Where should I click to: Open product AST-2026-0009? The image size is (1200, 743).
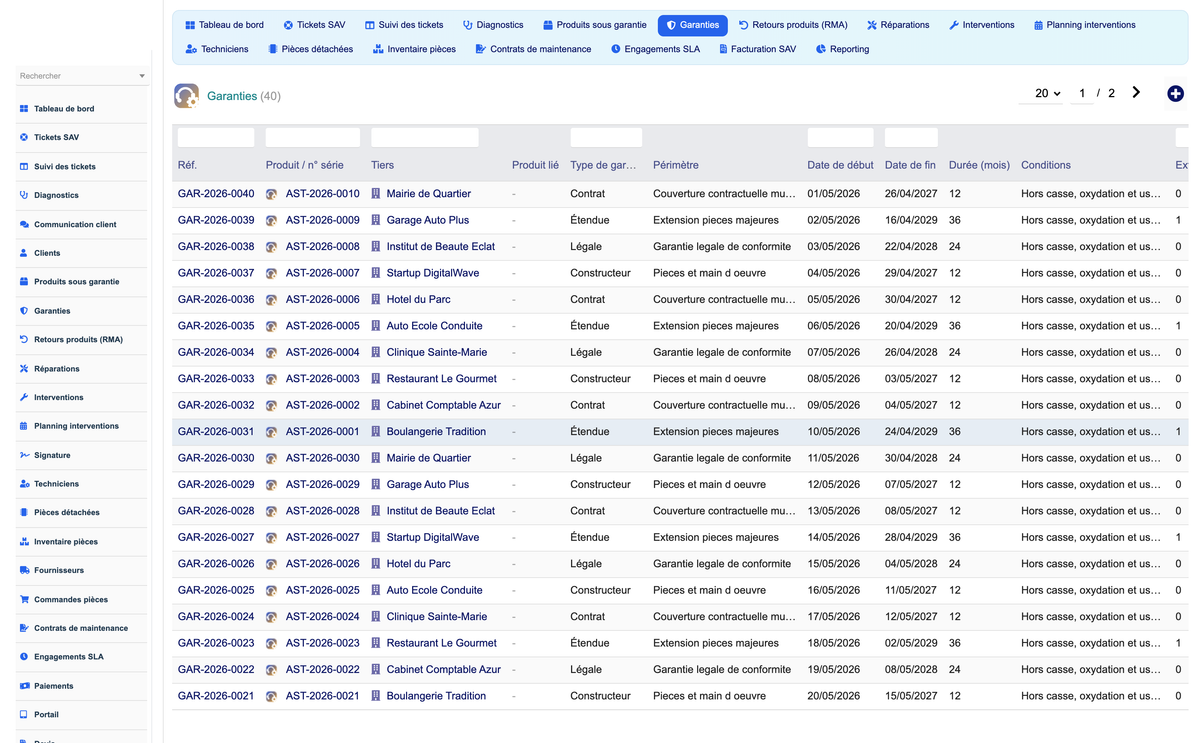tap(322, 220)
